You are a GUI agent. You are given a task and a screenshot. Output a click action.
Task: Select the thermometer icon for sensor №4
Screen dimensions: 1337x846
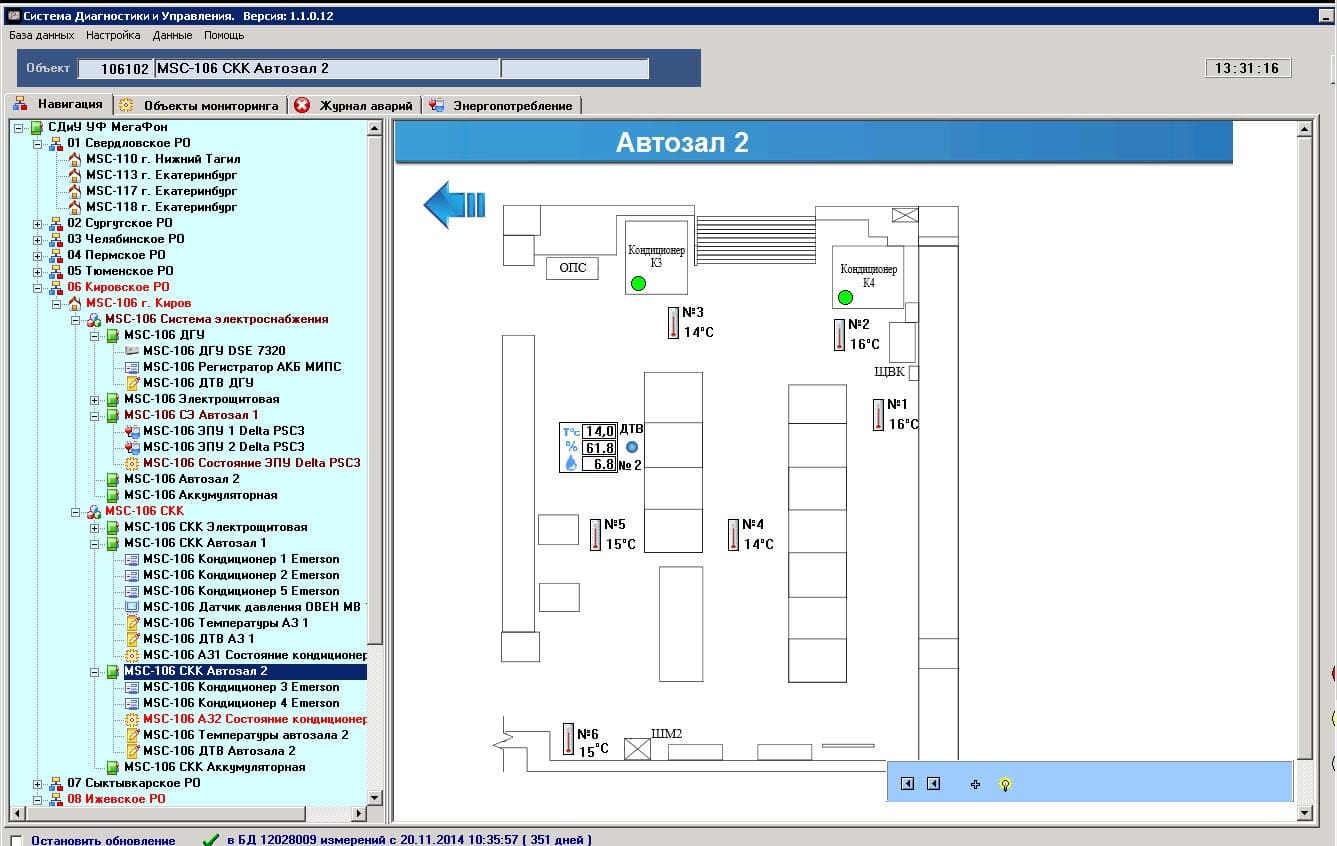click(733, 534)
